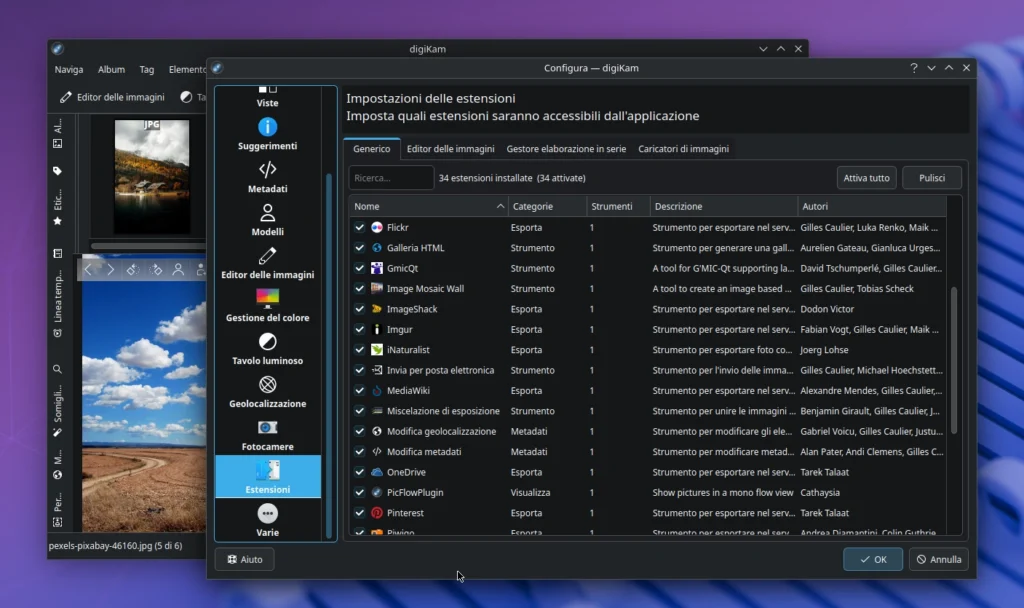This screenshot has height=608, width=1024.
Task: Open the Album menu
Action: (111, 69)
